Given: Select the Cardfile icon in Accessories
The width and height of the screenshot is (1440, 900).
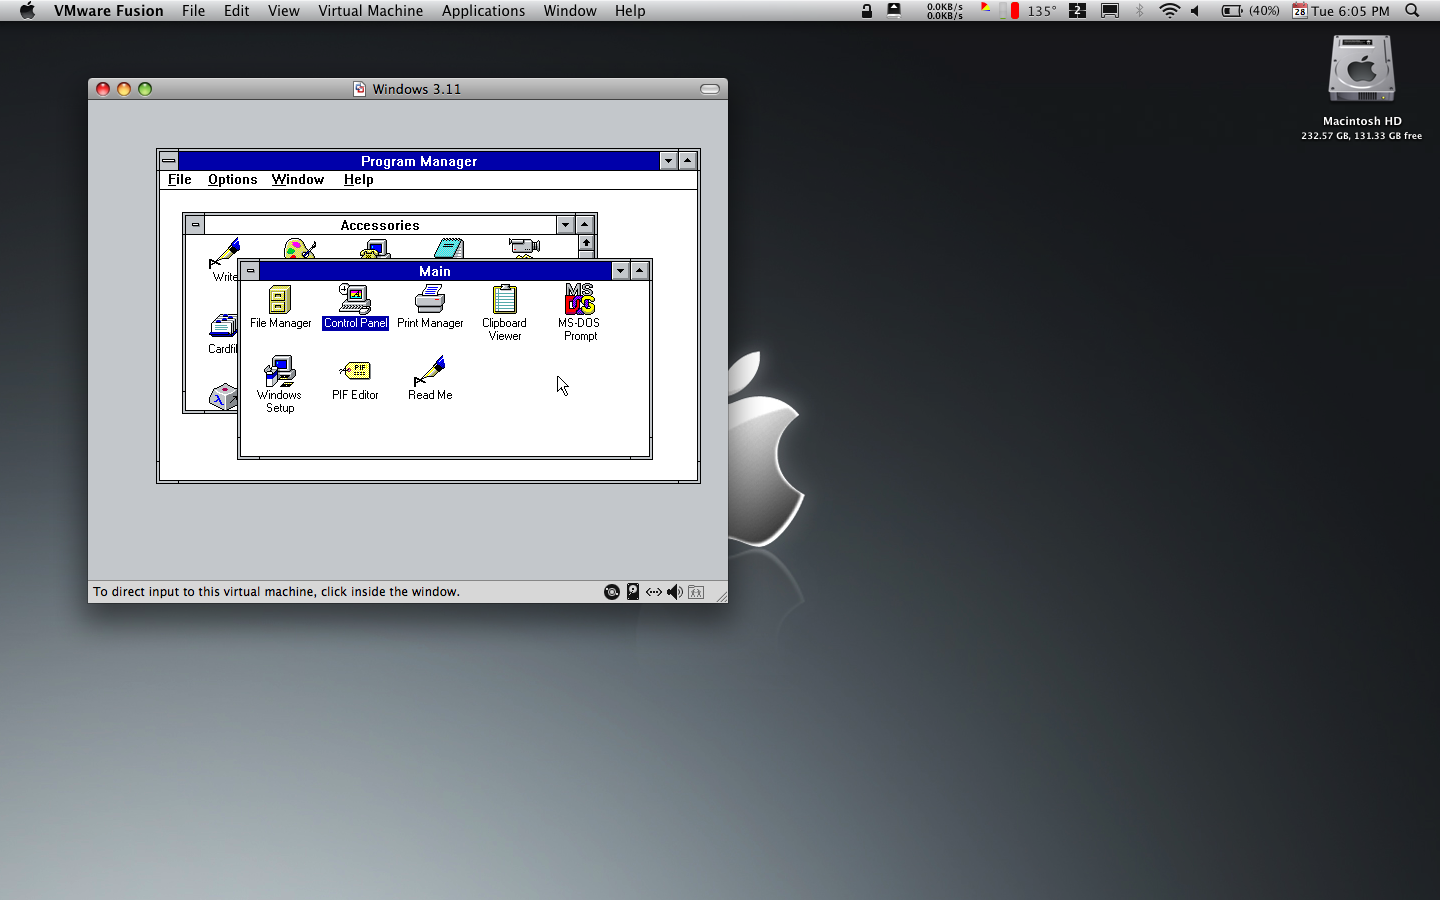Looking at the screenshot, I should tap(223, 334).
